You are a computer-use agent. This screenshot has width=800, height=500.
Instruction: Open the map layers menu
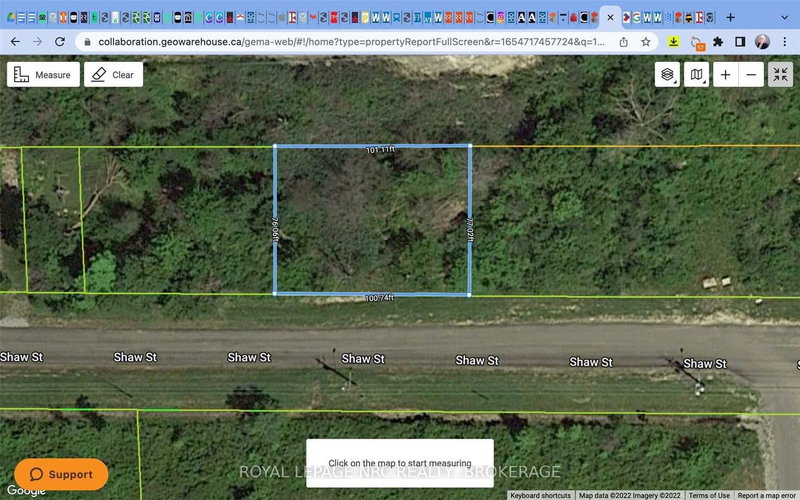(x=668, y=75)
